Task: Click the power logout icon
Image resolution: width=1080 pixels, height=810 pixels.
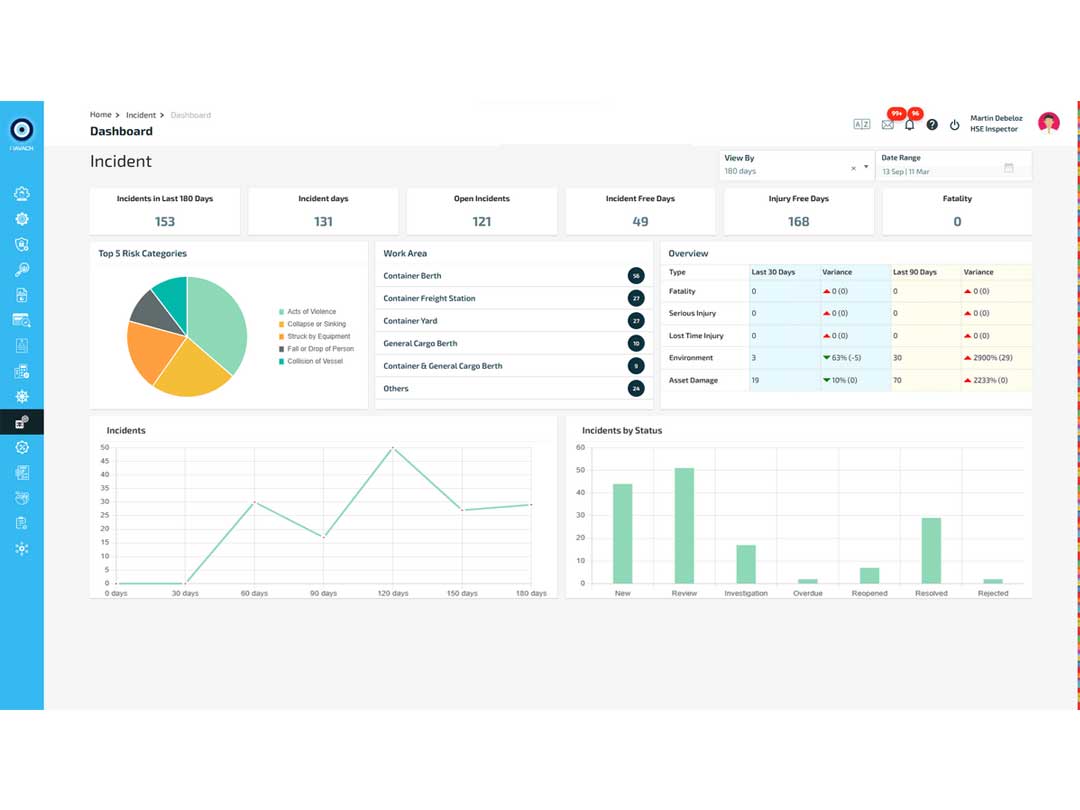Action: (x=955, y=125)
